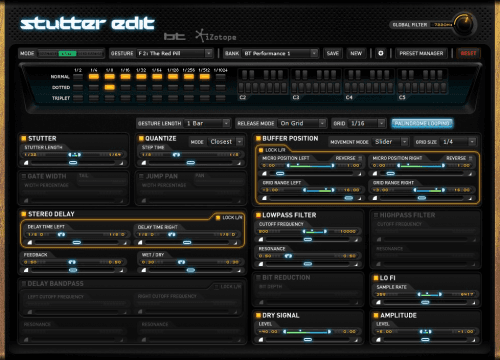
Task: Open the settings gear icon beside New
Action: tap(380, 53)
